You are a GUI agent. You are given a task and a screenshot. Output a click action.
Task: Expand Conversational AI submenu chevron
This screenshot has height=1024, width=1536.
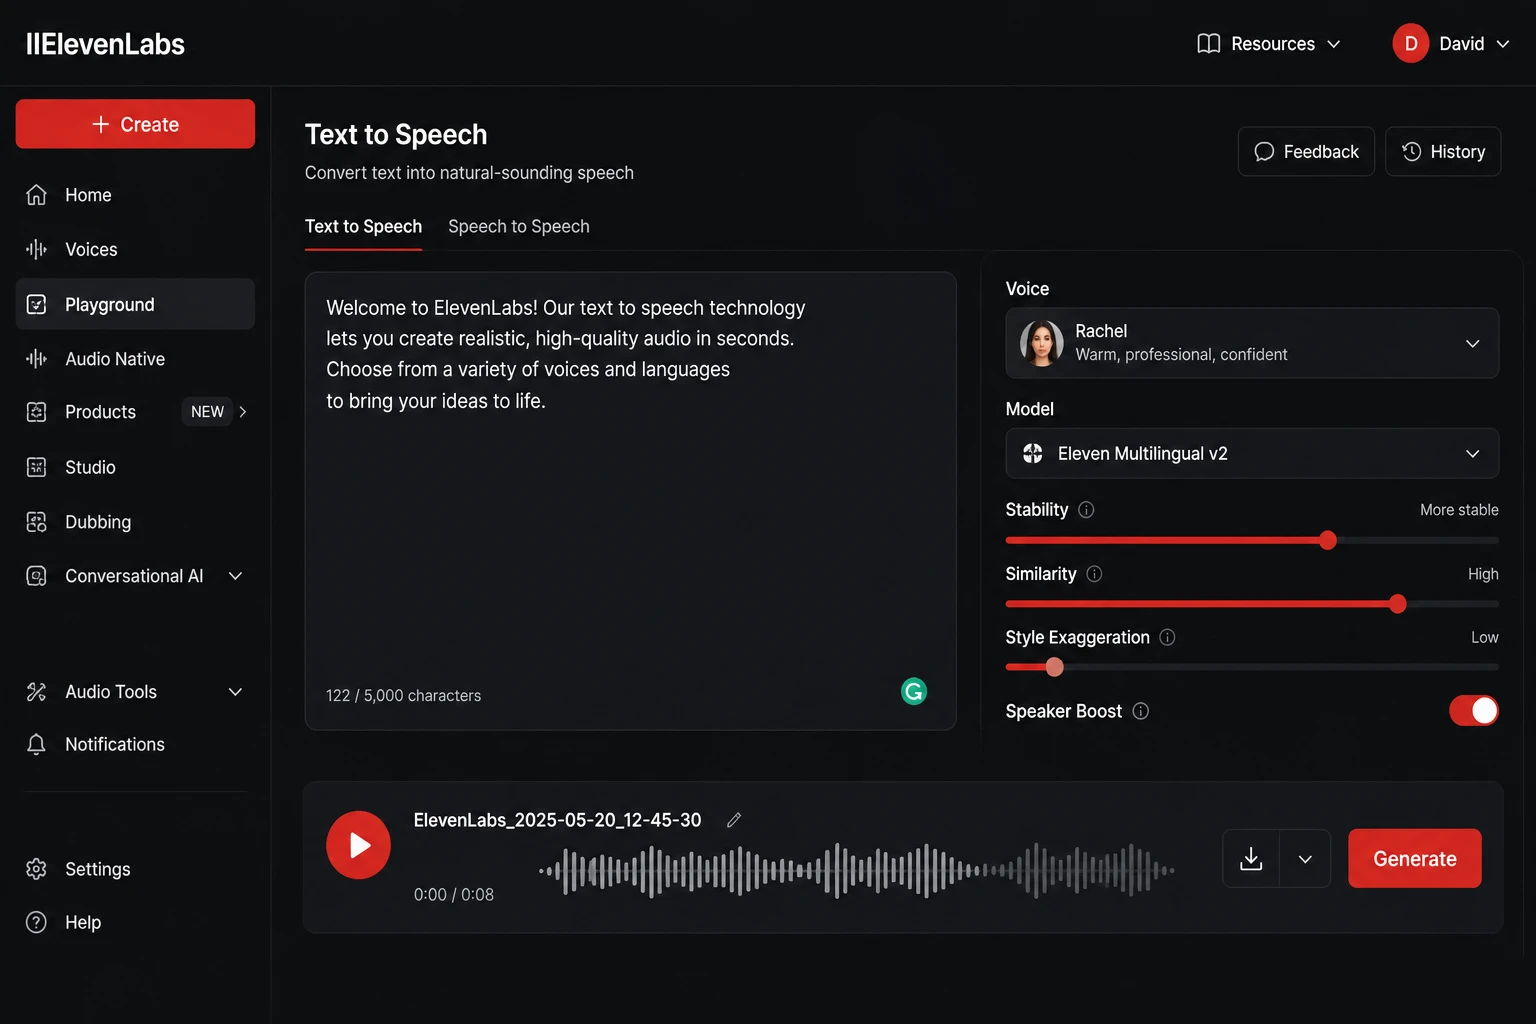coord(236,576)
